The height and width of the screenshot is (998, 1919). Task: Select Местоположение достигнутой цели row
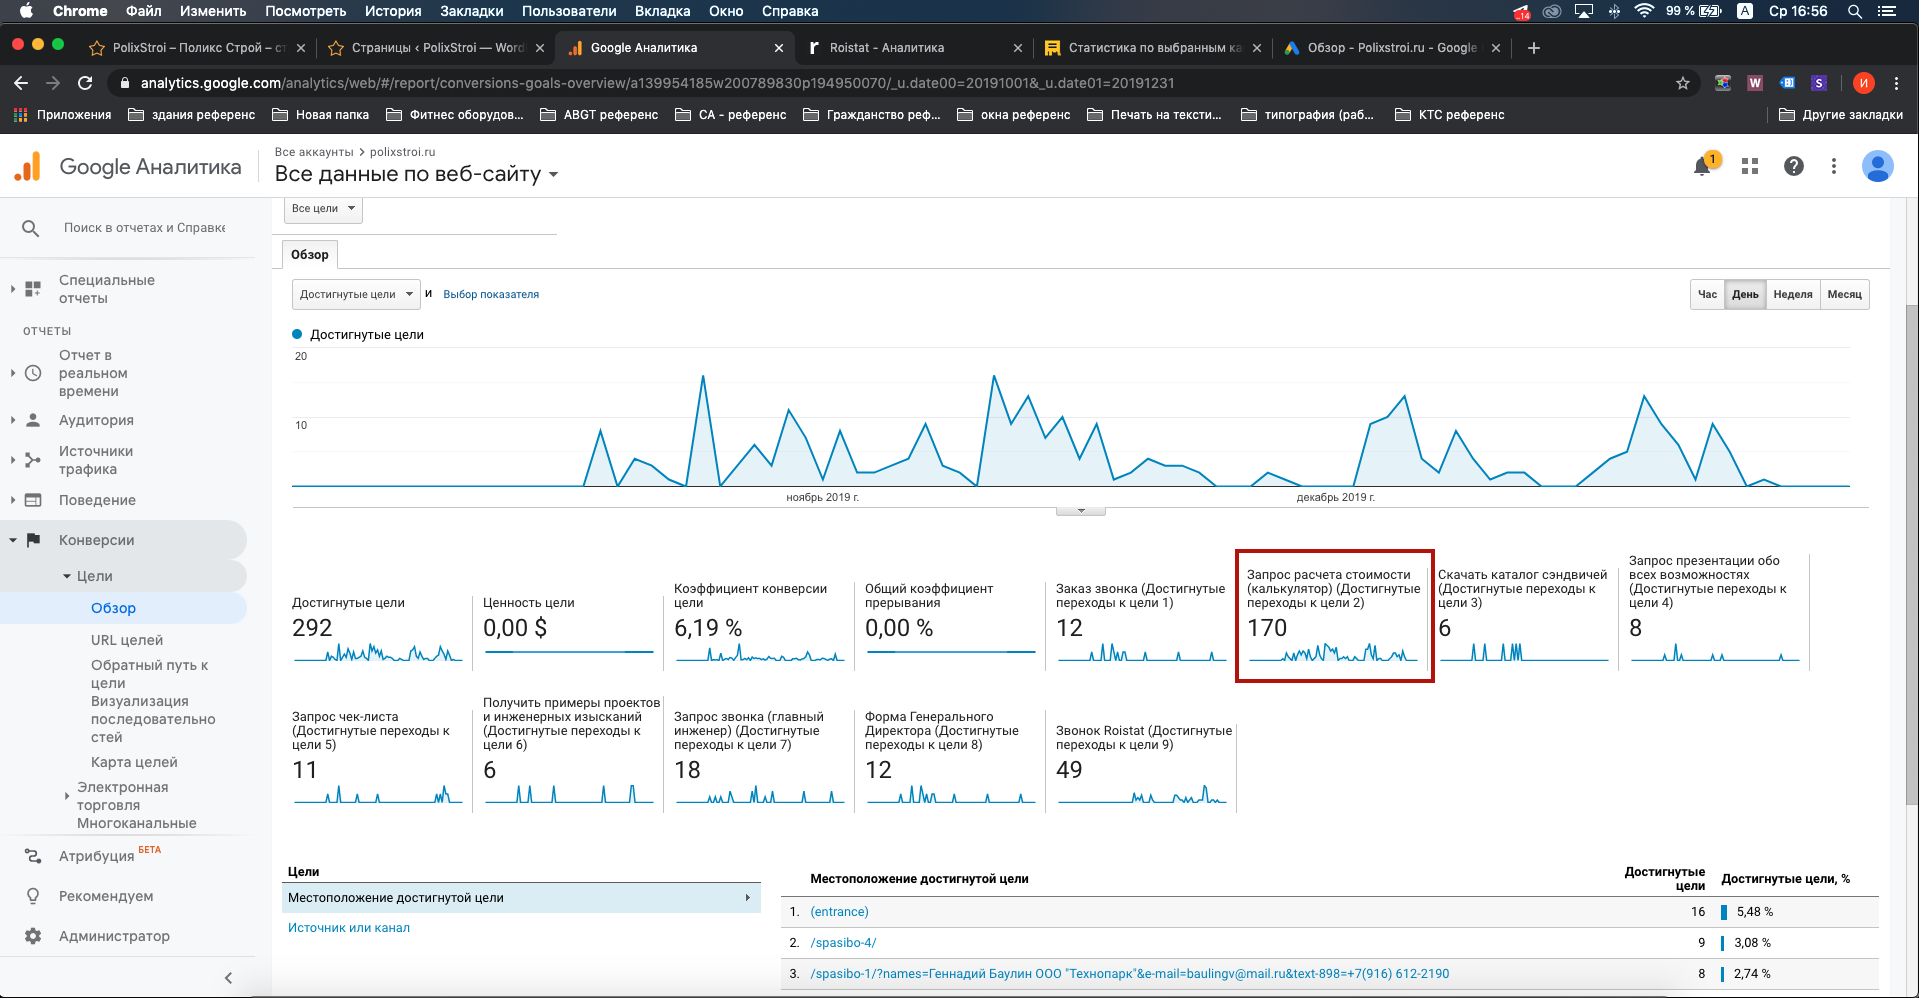click(x=521, y=898)
